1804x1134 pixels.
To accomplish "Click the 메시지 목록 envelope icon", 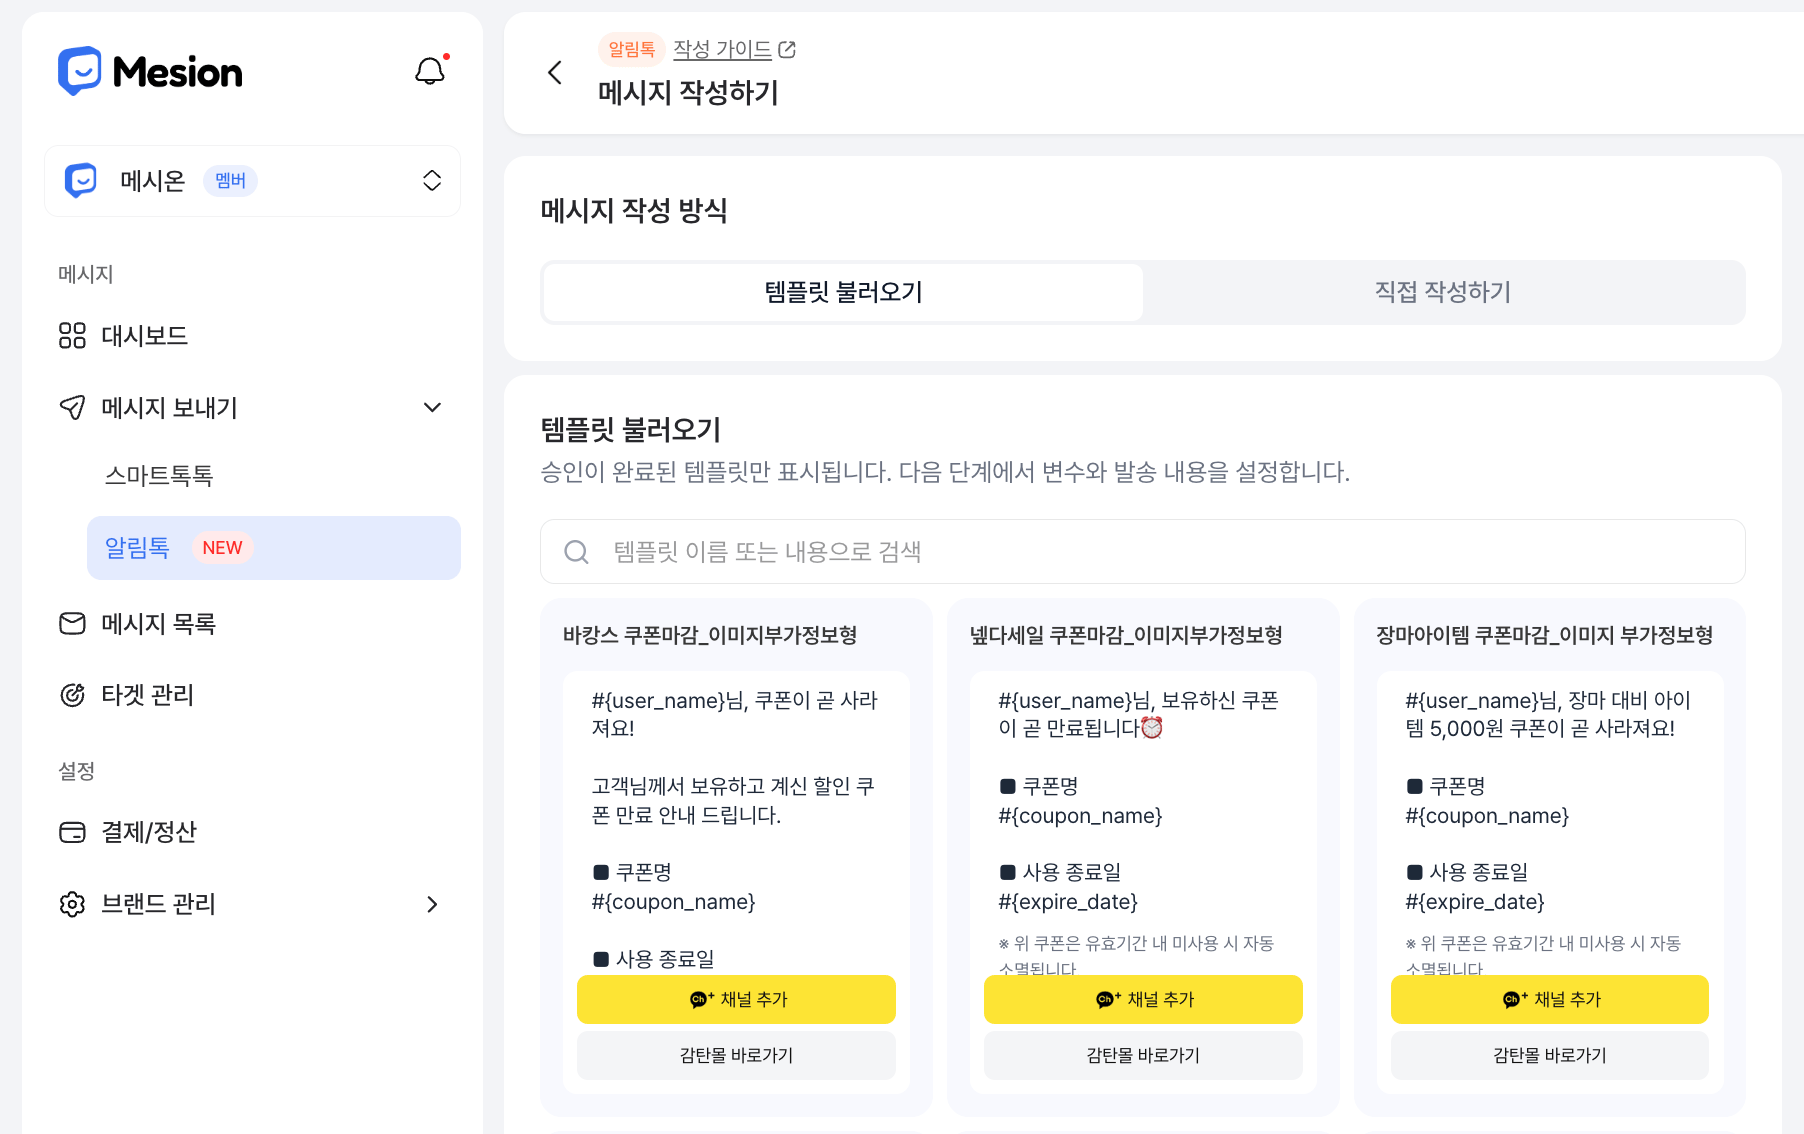I will tap(72, 624).
